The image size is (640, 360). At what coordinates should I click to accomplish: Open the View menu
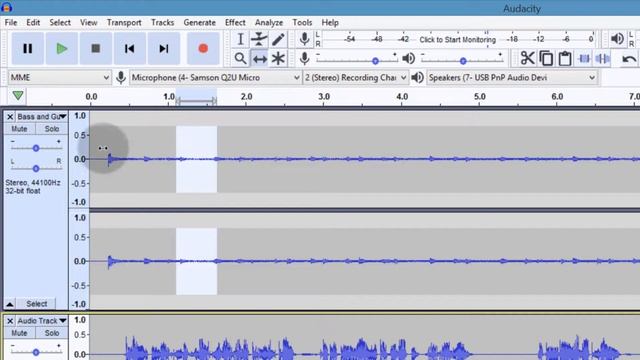point(89,22)
